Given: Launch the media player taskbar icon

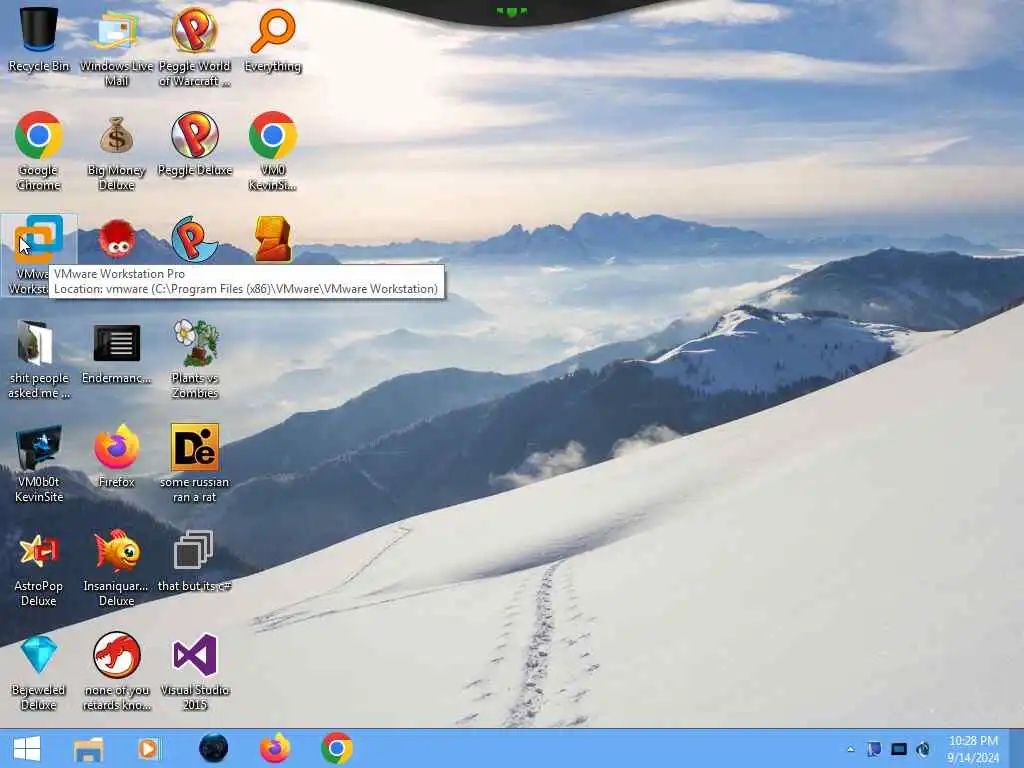Looking at the screenshot, I should pos(149,748).
